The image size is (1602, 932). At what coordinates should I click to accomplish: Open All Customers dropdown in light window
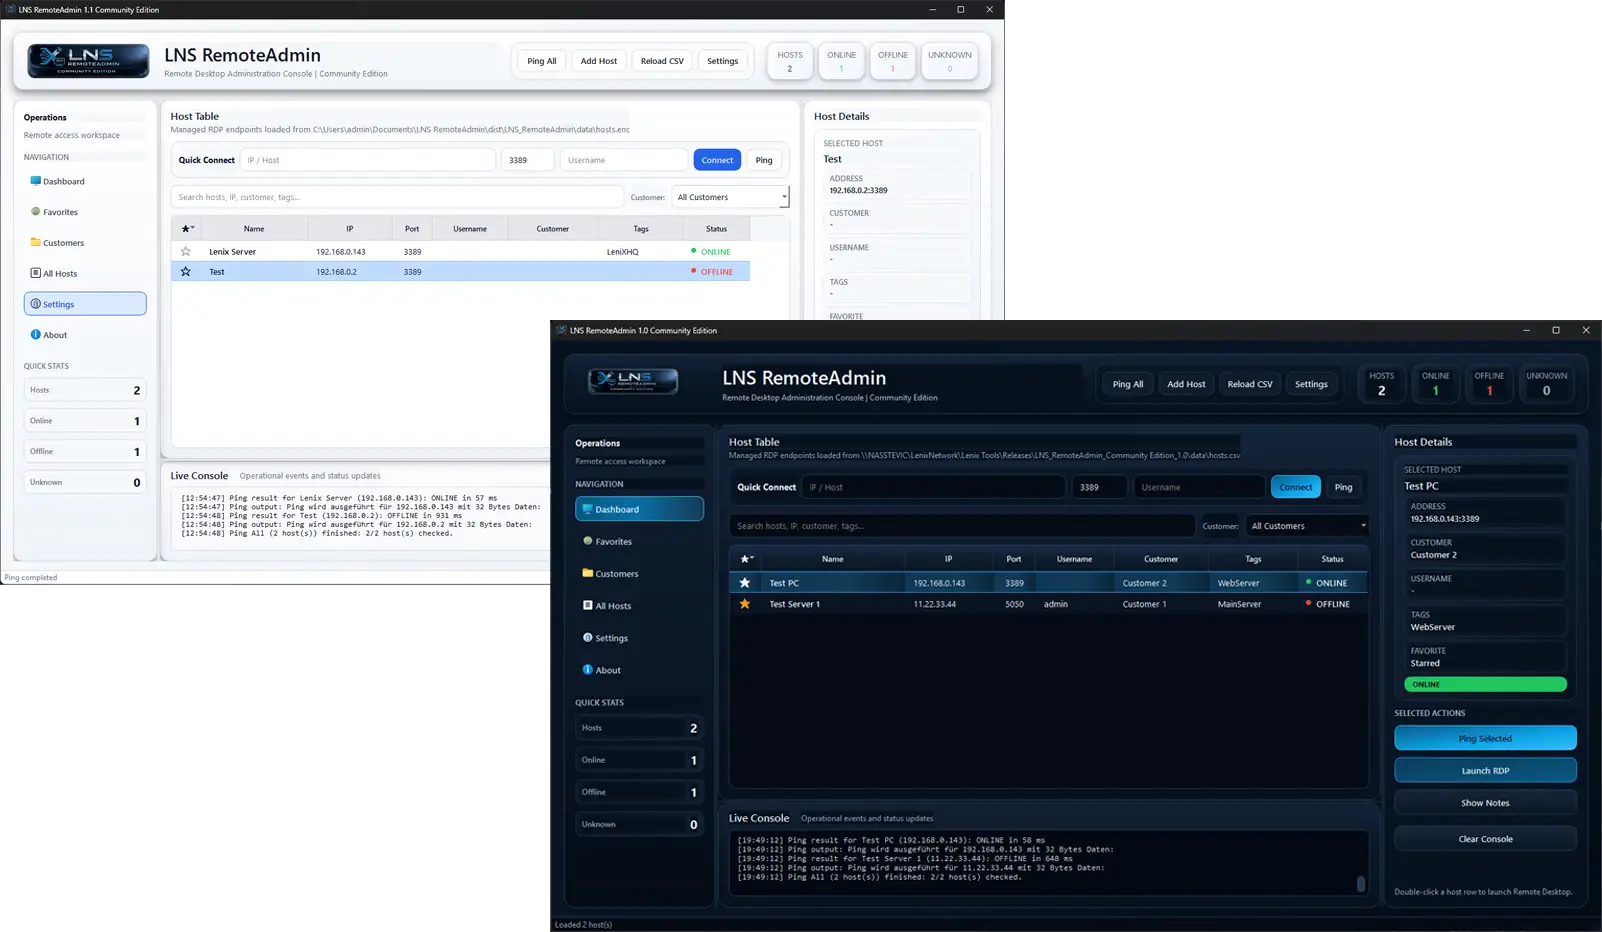(730, 197)
